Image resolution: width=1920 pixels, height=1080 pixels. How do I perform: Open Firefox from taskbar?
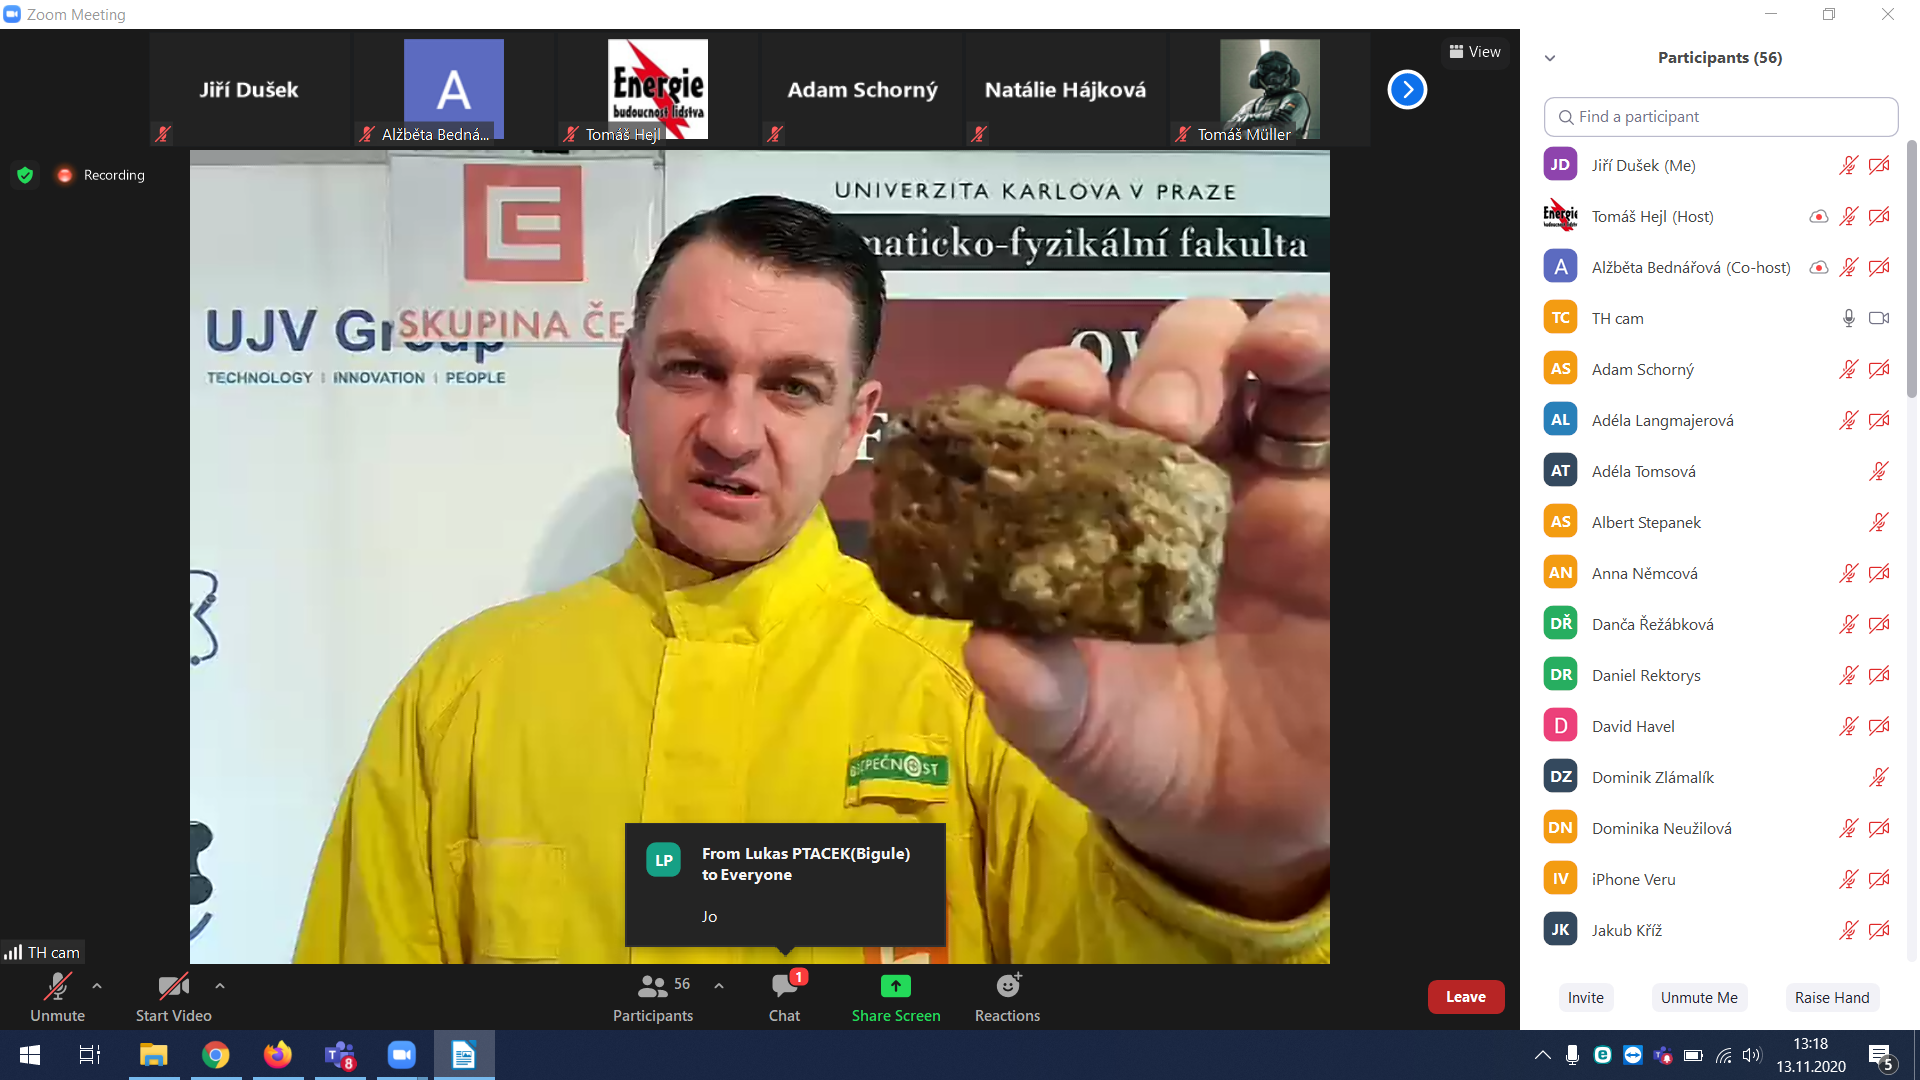point(277,1055)
